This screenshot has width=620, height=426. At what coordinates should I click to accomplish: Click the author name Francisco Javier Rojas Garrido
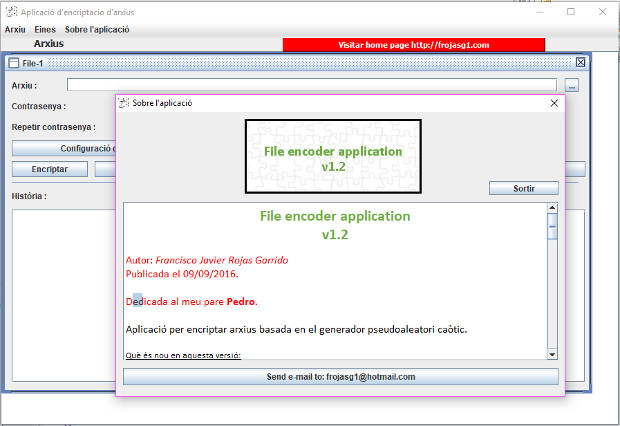click(x=222, y=260)
